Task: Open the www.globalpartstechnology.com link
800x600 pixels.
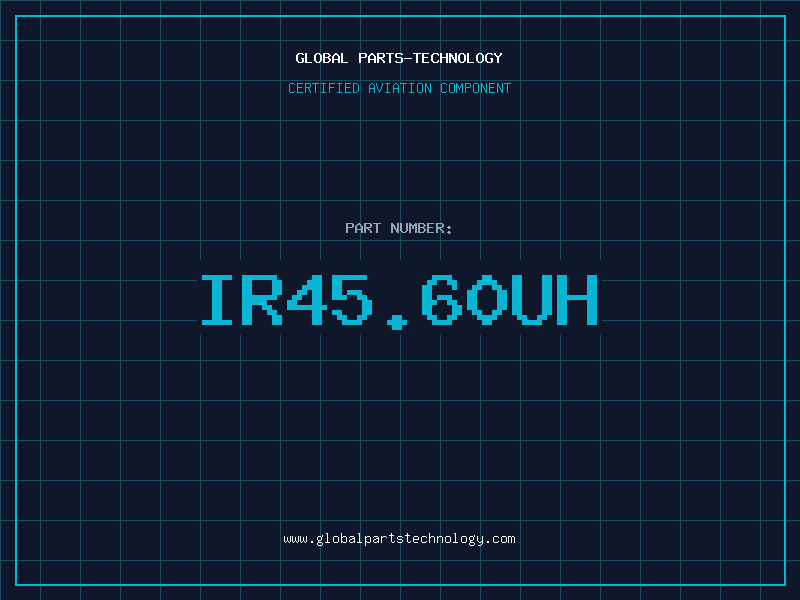Action: (x=399, y=539)
